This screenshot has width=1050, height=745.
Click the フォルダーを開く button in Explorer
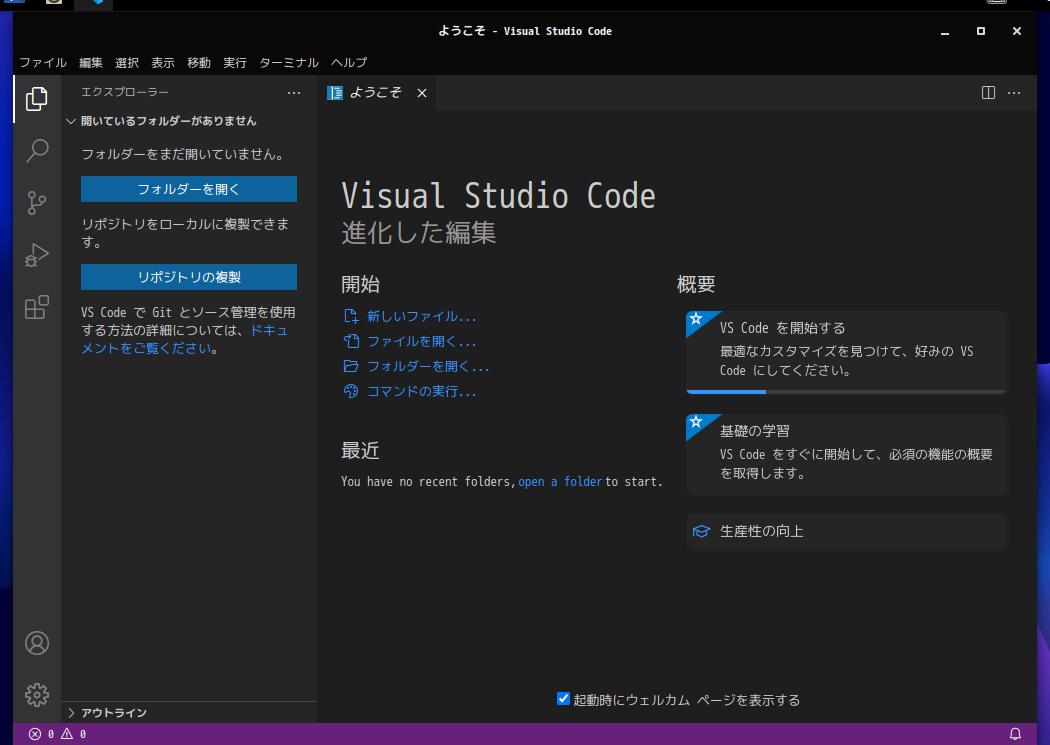189,189
